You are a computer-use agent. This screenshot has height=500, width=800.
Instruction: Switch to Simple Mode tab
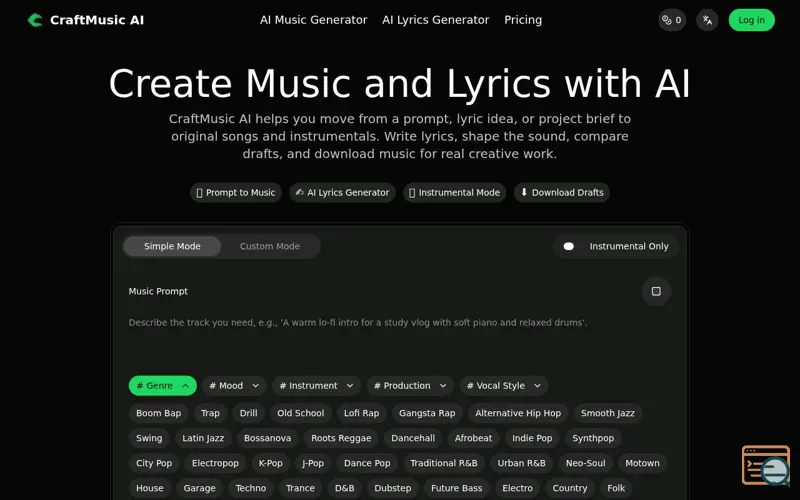click(x=172, y=246)
